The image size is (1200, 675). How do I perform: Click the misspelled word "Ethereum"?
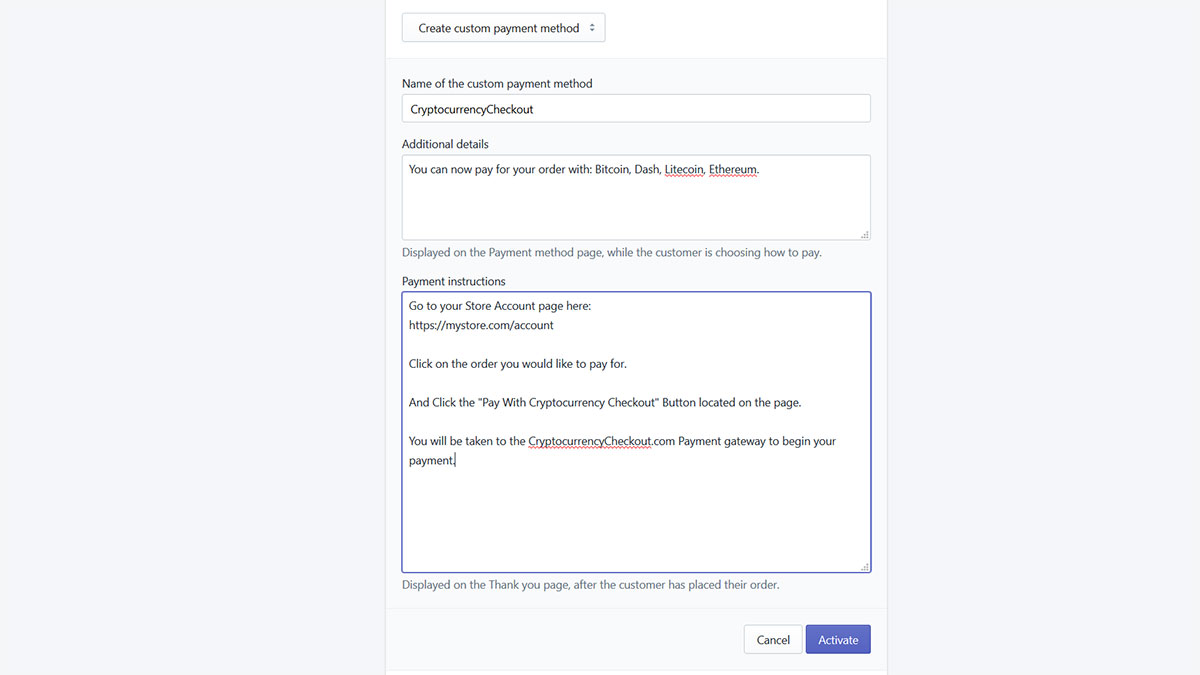pos(733,170)
